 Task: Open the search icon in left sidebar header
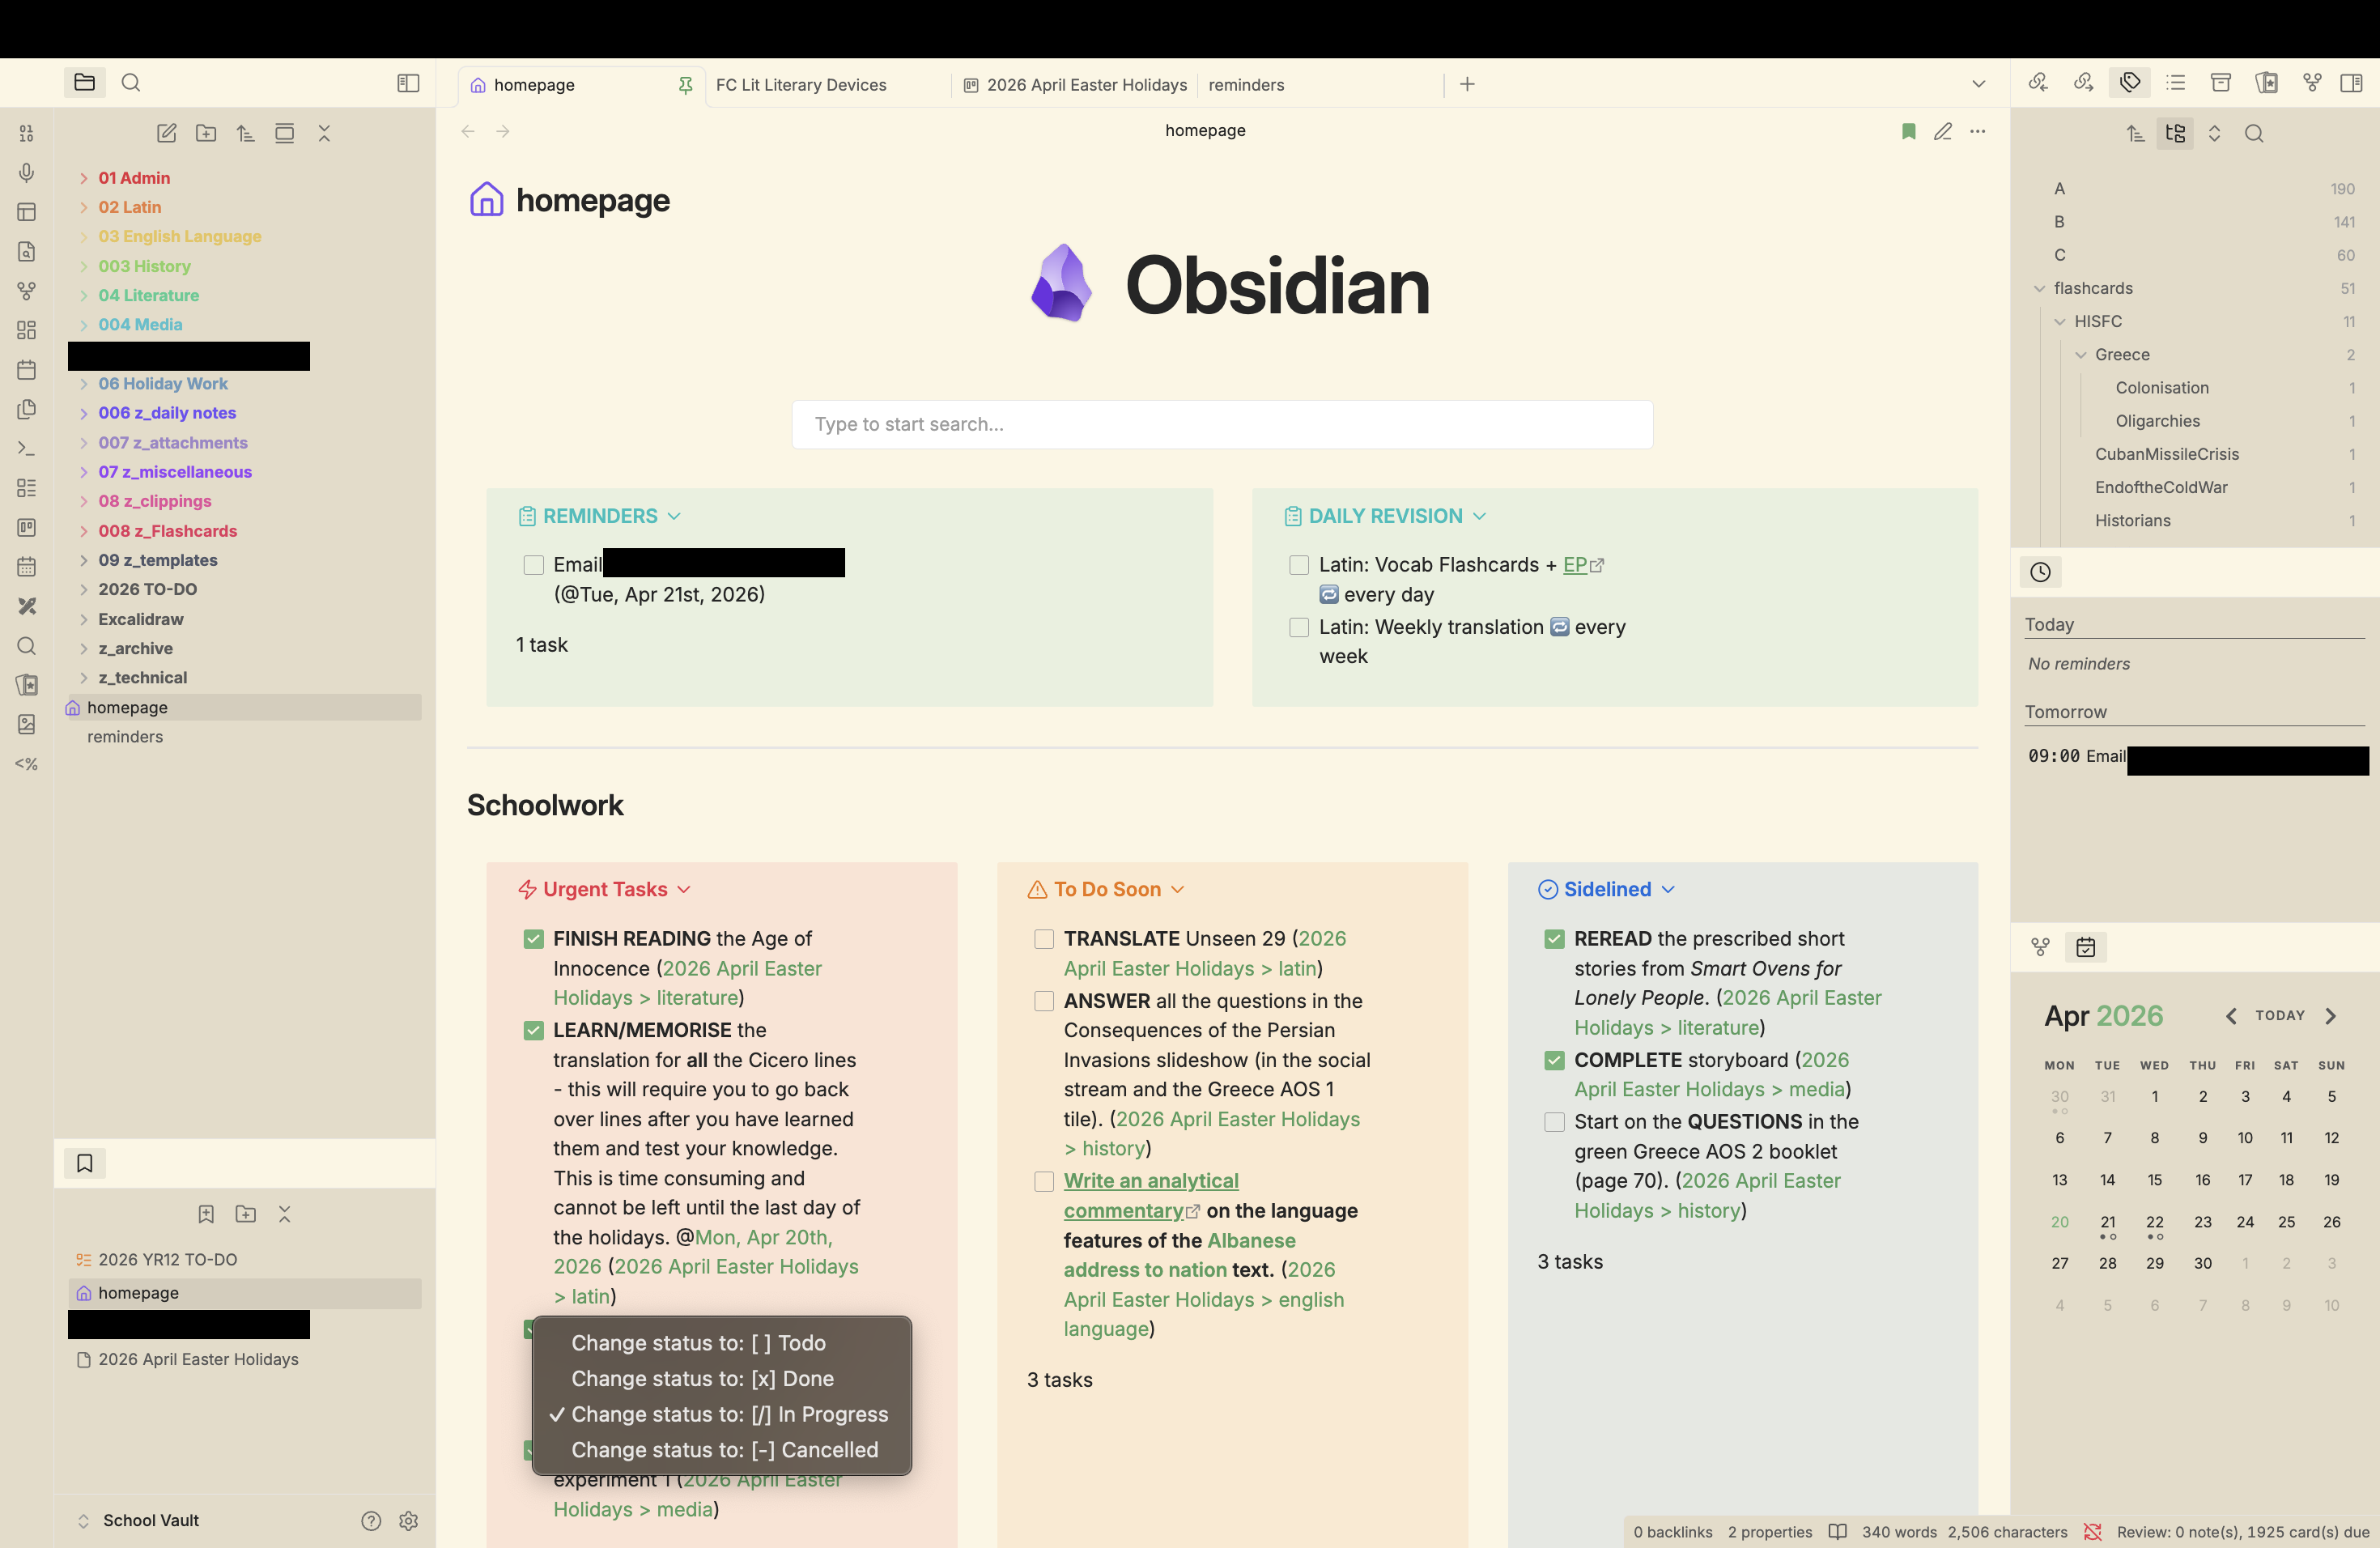click(131, 83)
